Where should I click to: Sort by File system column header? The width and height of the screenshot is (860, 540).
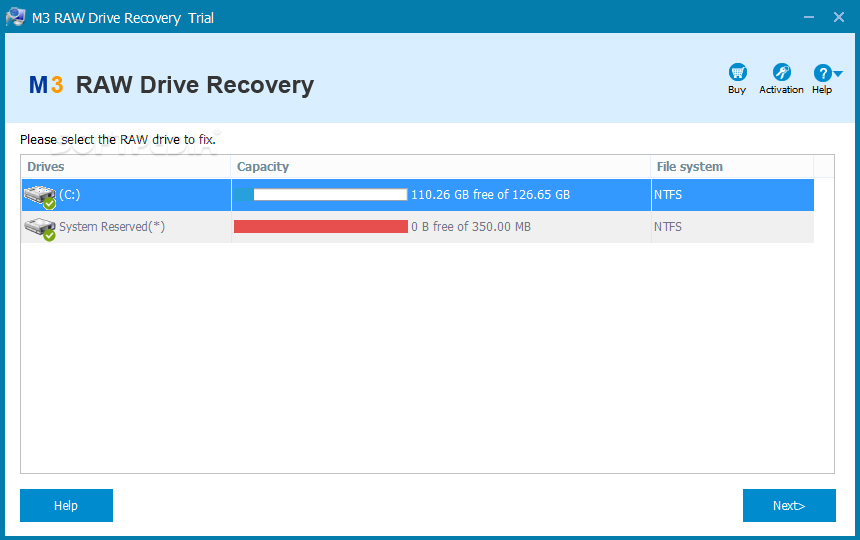[732, 167]
